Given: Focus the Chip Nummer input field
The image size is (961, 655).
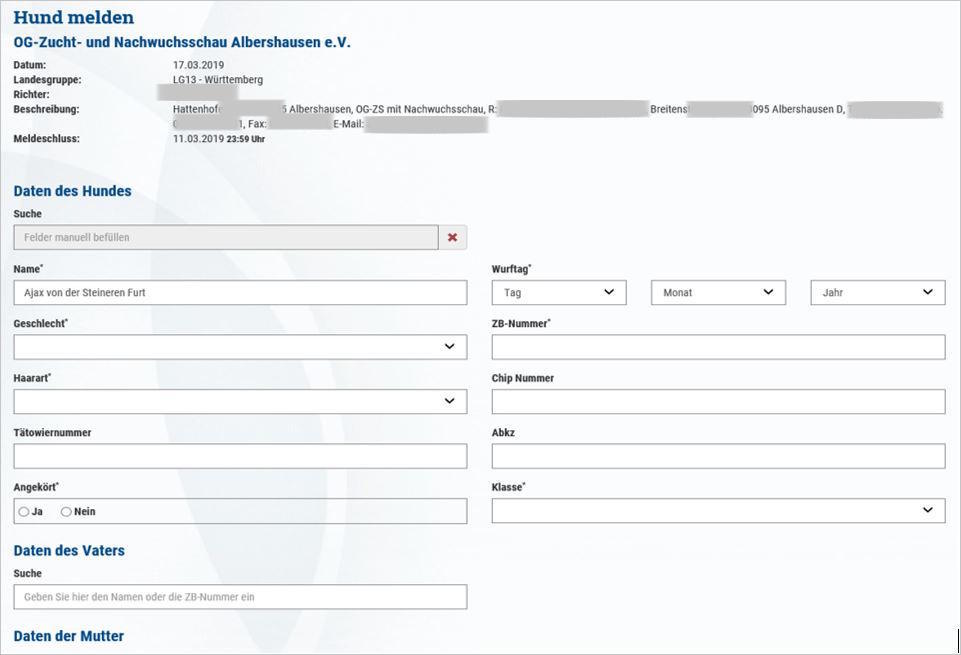Looking at the screenshot, I should click(x=718, y=401).
